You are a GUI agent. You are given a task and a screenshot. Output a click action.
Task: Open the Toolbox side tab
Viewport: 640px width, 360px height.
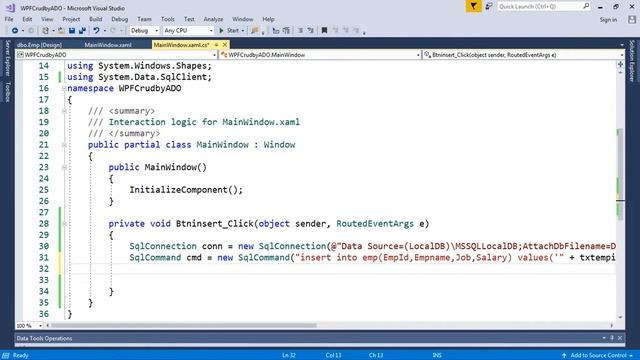click(x=7, y=91)
